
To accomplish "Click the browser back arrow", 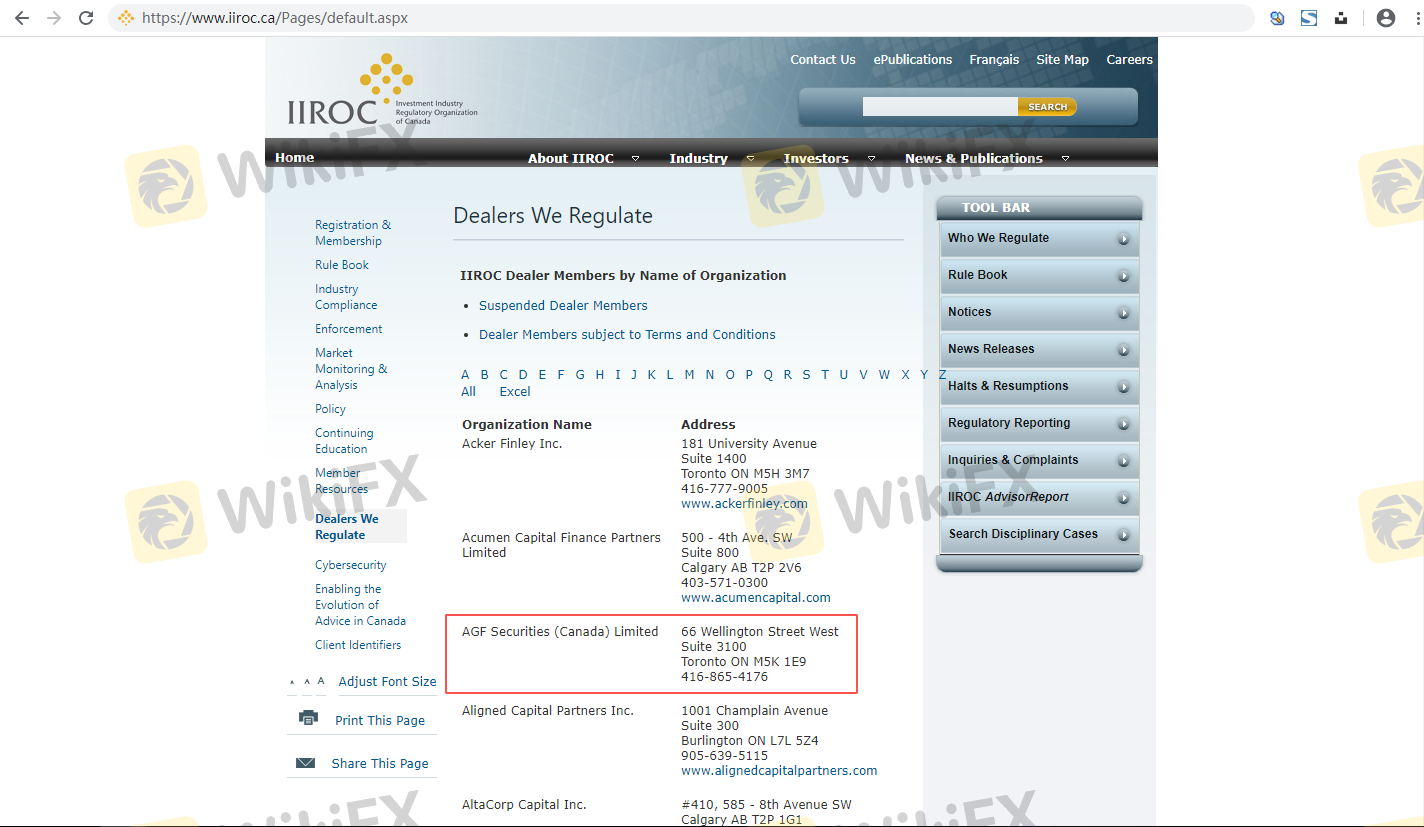I will [22, 18].
